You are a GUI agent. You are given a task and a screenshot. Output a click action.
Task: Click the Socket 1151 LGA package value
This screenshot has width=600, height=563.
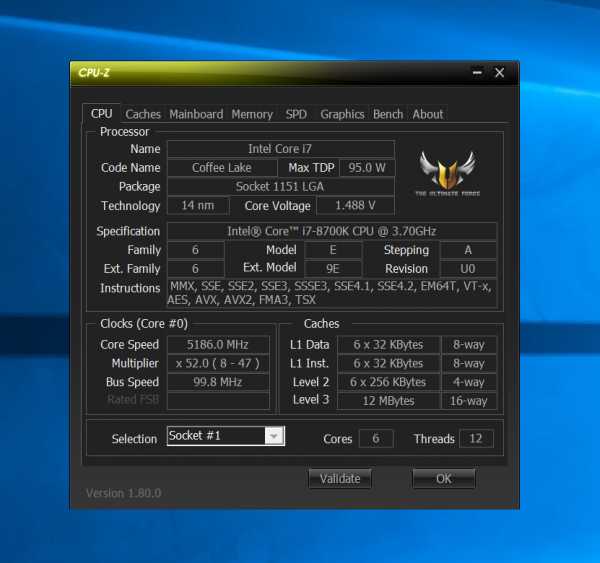[280, 186]
